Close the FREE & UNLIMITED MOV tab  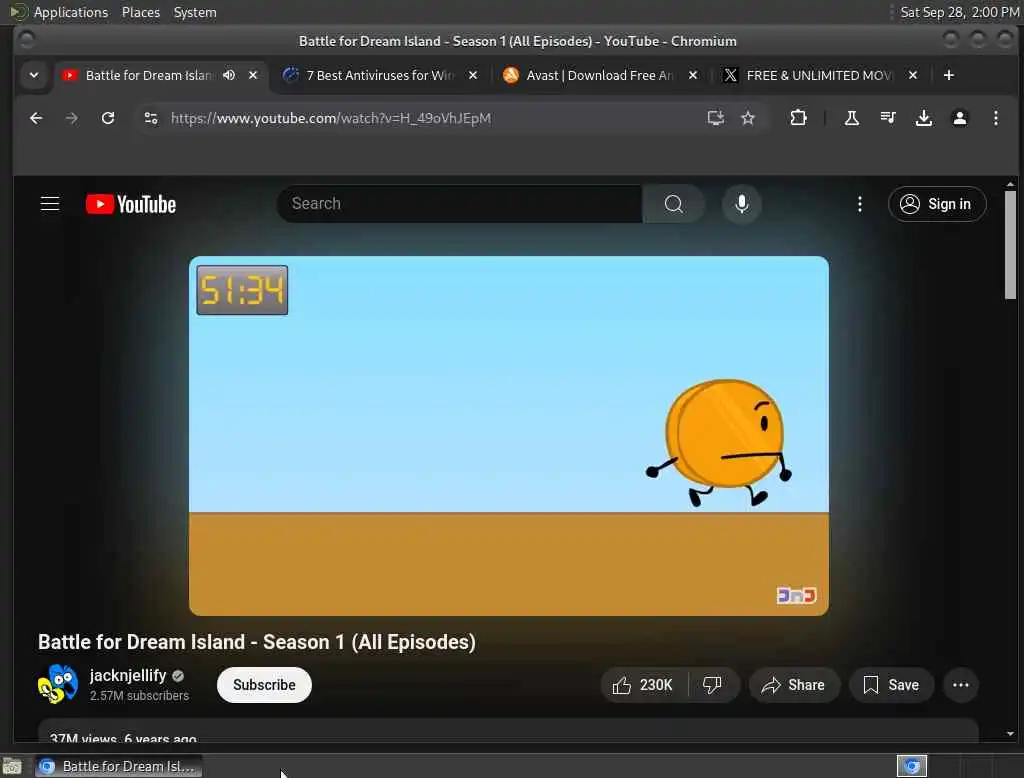pyautogui.click(x=913, y=75)
